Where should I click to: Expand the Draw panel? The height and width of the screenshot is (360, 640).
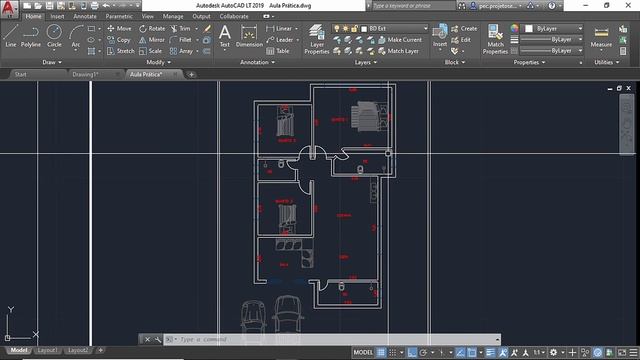[x=52, y=62]
